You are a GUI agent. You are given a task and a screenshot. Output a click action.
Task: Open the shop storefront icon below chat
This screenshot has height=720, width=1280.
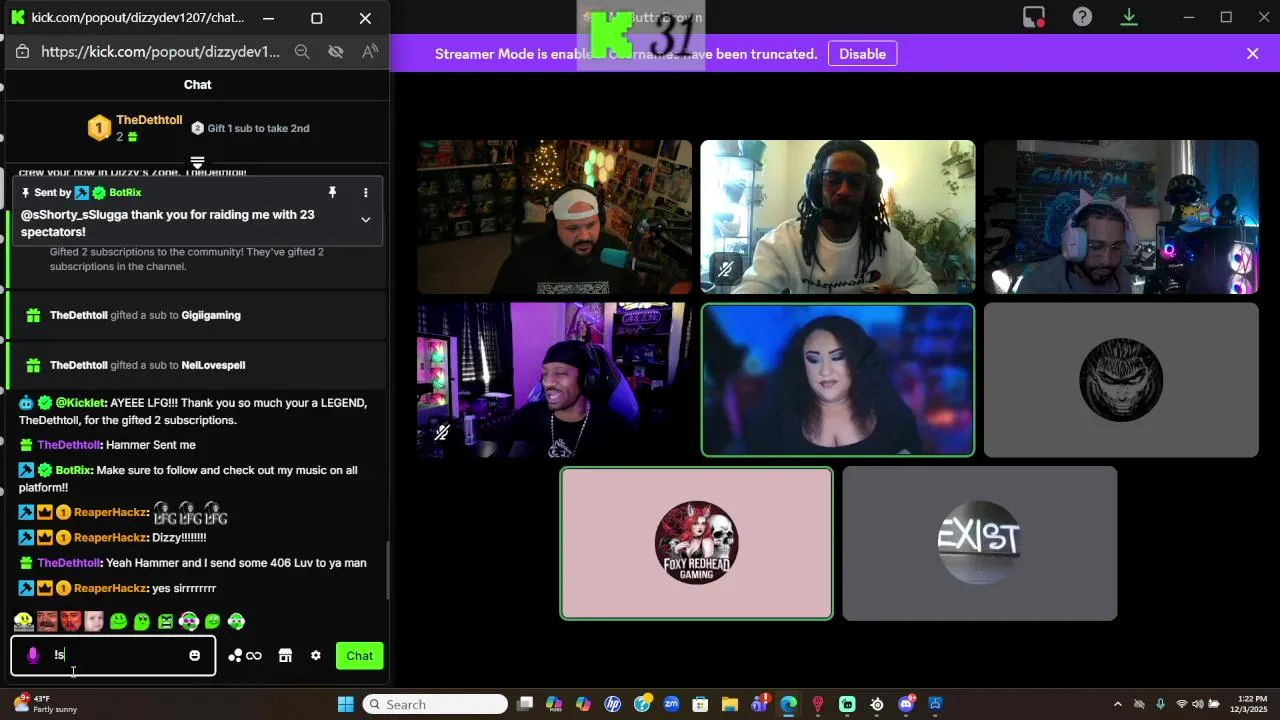tap(285, 656)
